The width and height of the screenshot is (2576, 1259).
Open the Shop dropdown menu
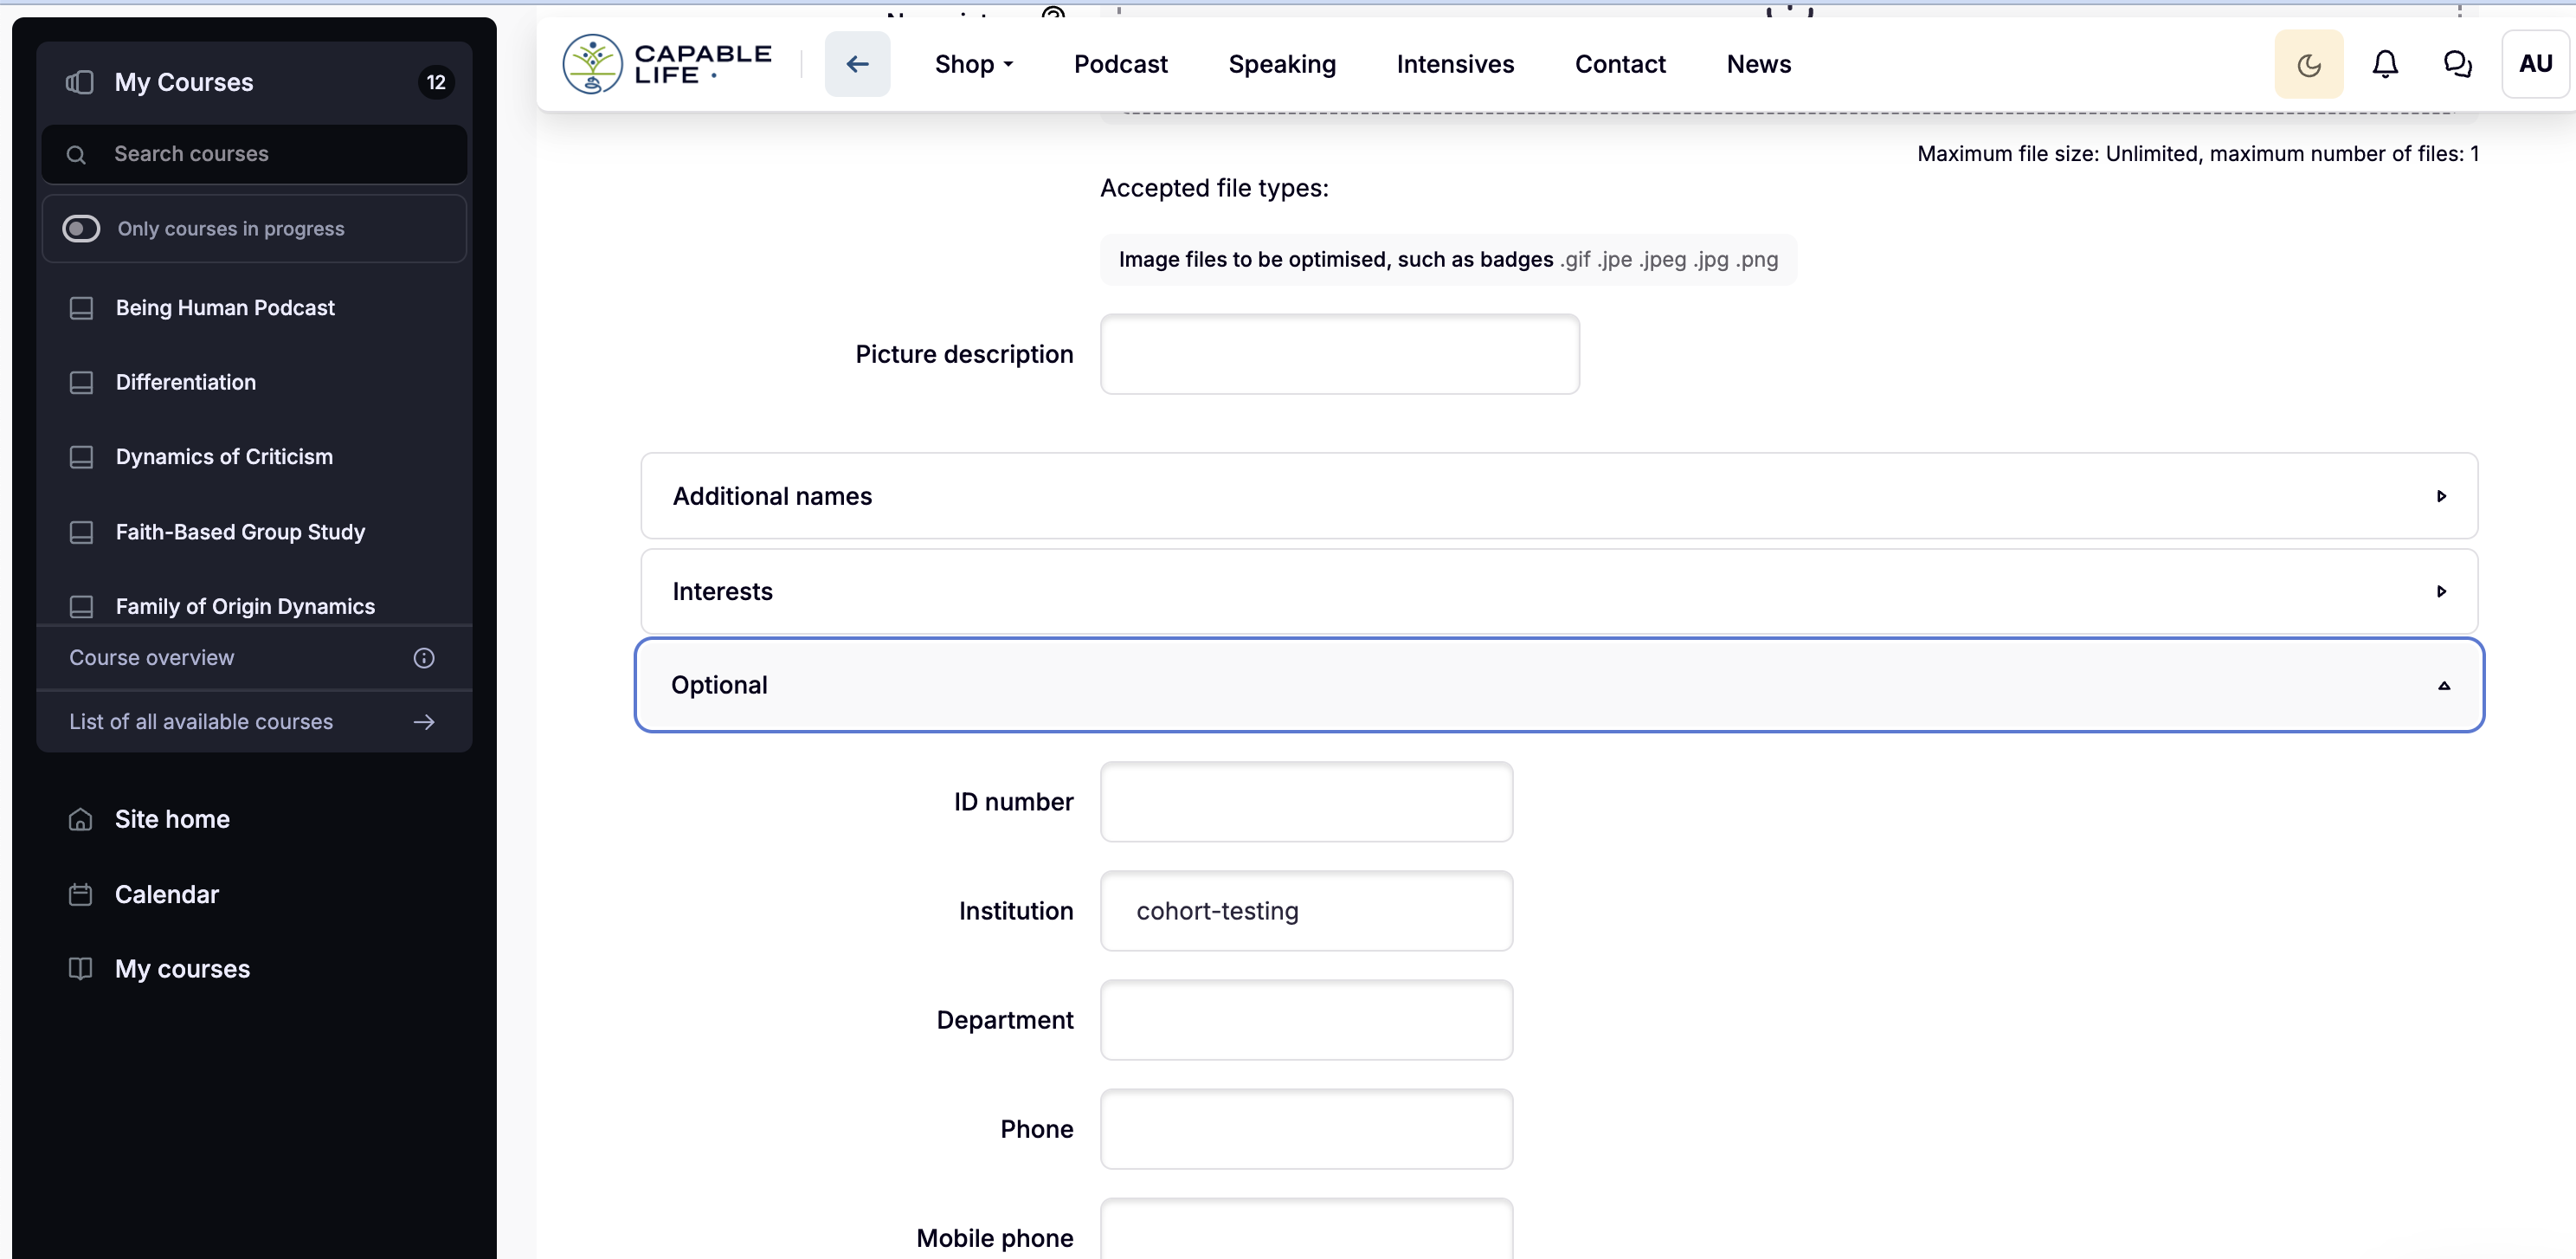[x=973, y=64]
